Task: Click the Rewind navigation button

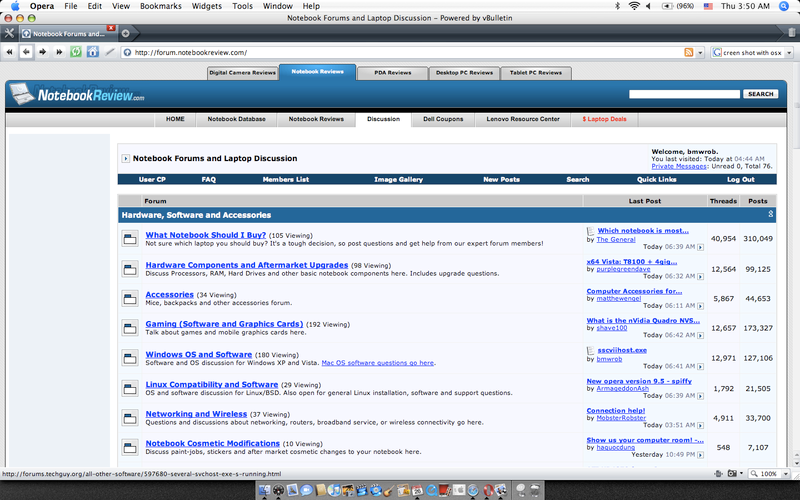Action: 9,52
